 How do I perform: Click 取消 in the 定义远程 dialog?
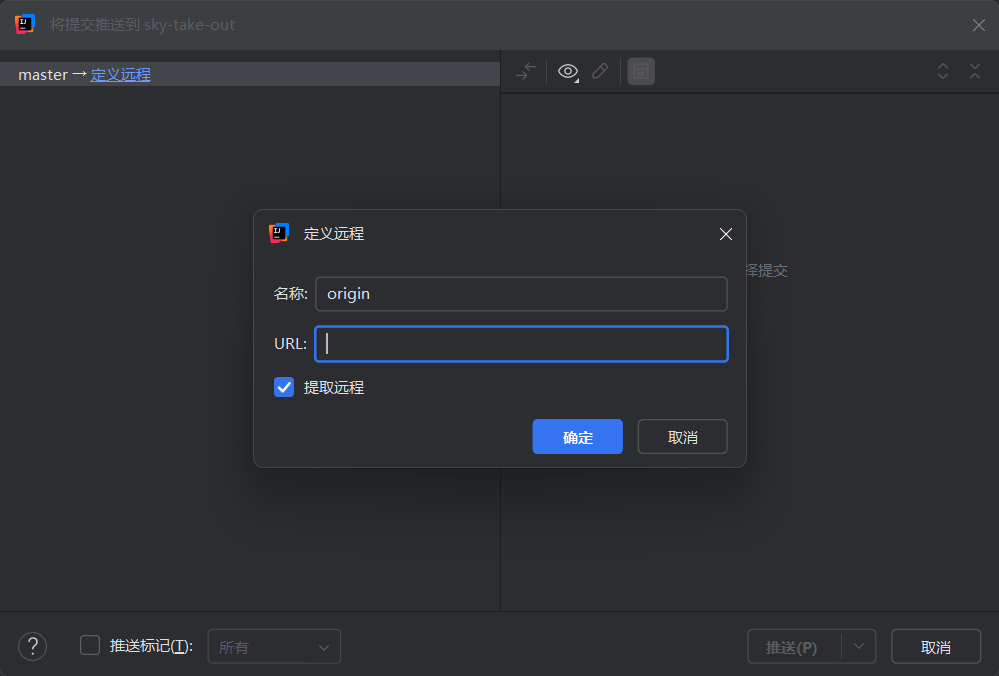(682, 436)
